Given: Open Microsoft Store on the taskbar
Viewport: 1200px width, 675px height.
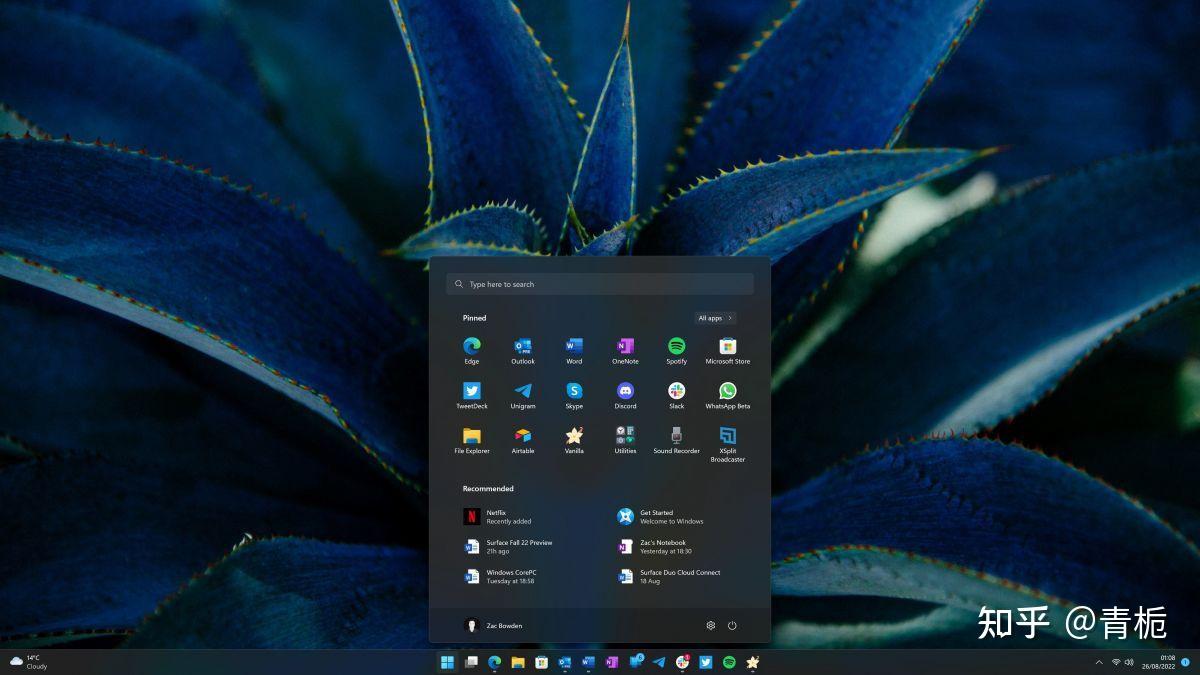Looking at the screenshot, I should [x=541, y=662].
